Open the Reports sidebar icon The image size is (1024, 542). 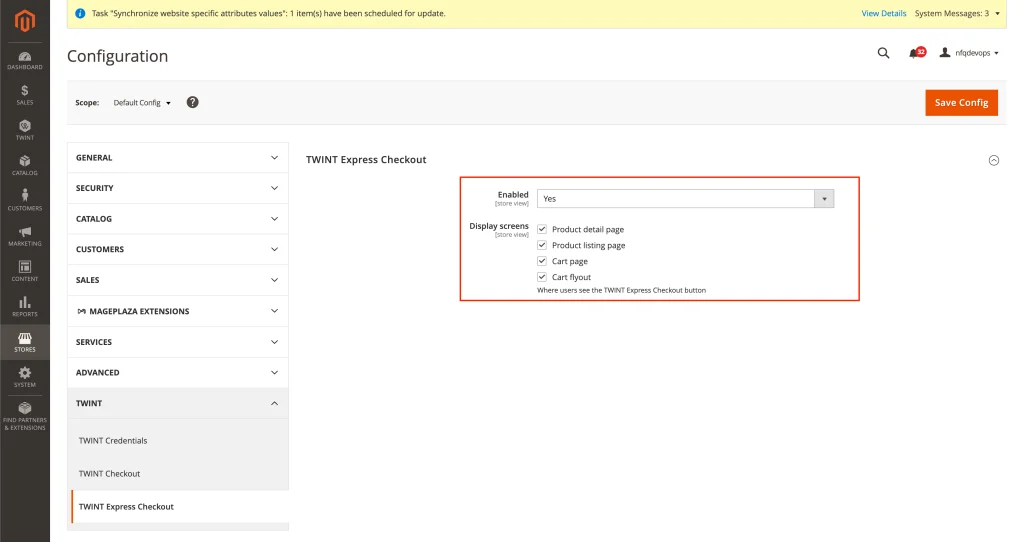click(25, 307)
